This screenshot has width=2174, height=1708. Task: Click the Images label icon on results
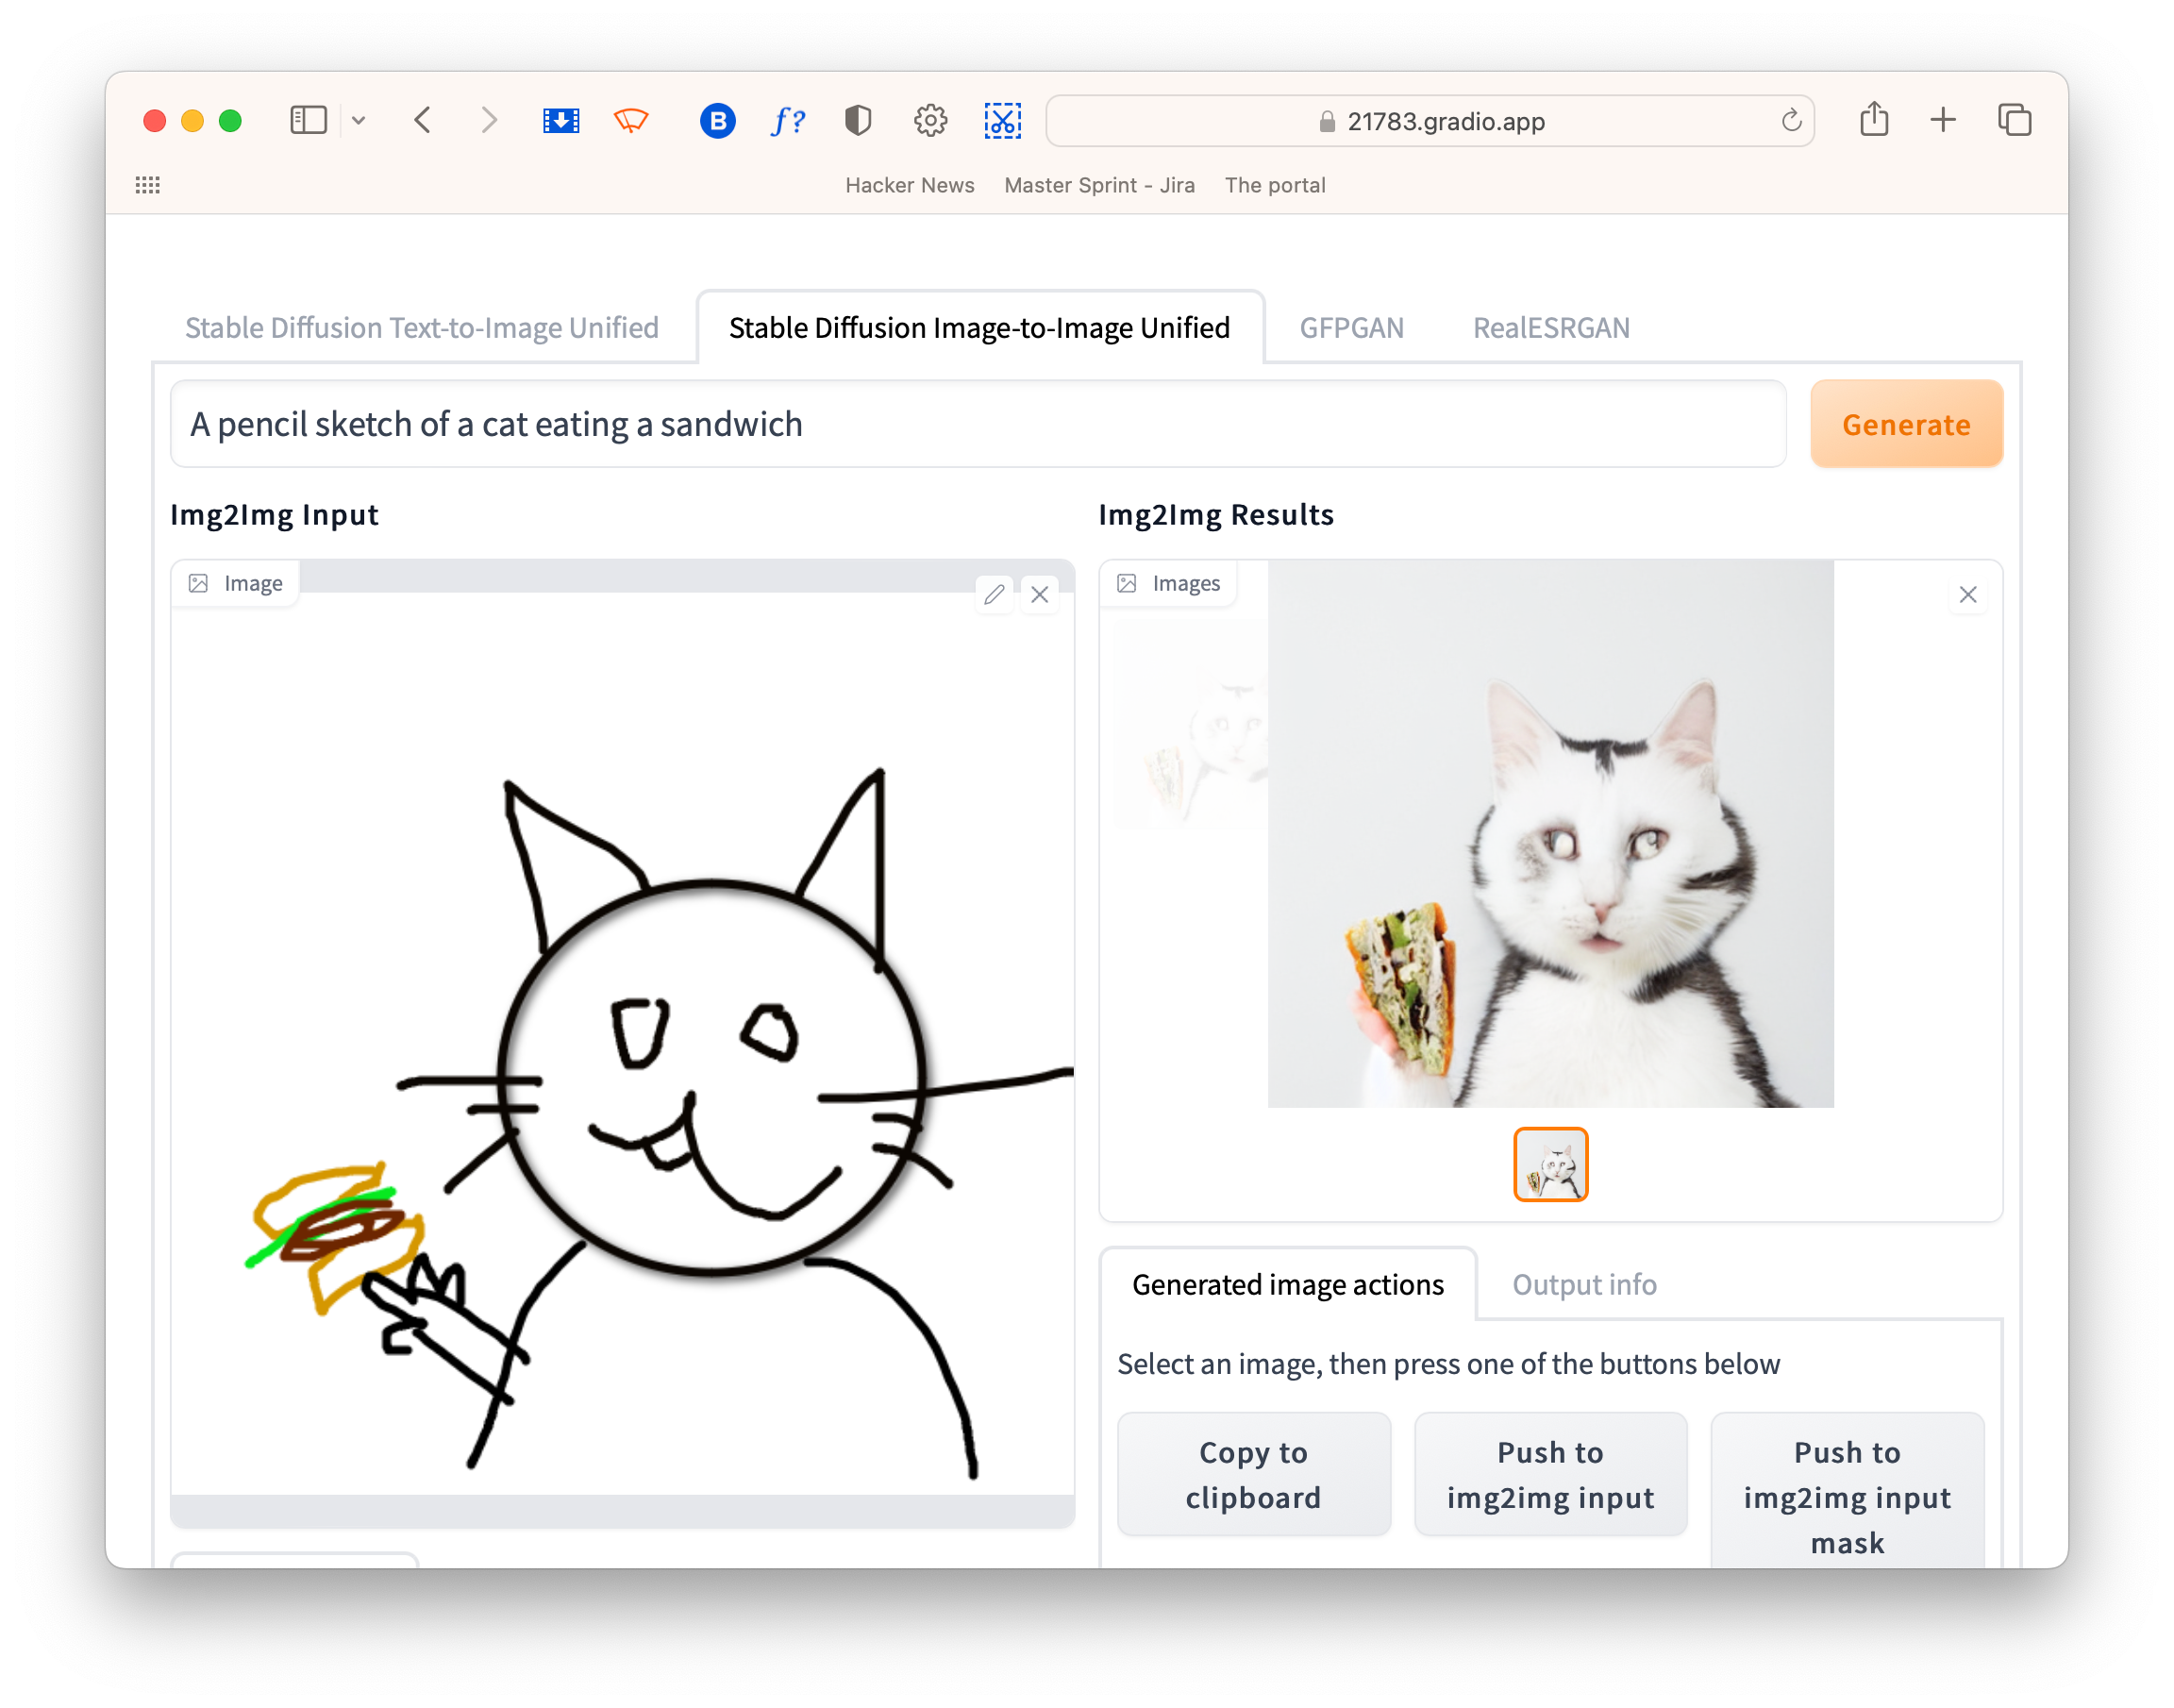pos(1126,584)
